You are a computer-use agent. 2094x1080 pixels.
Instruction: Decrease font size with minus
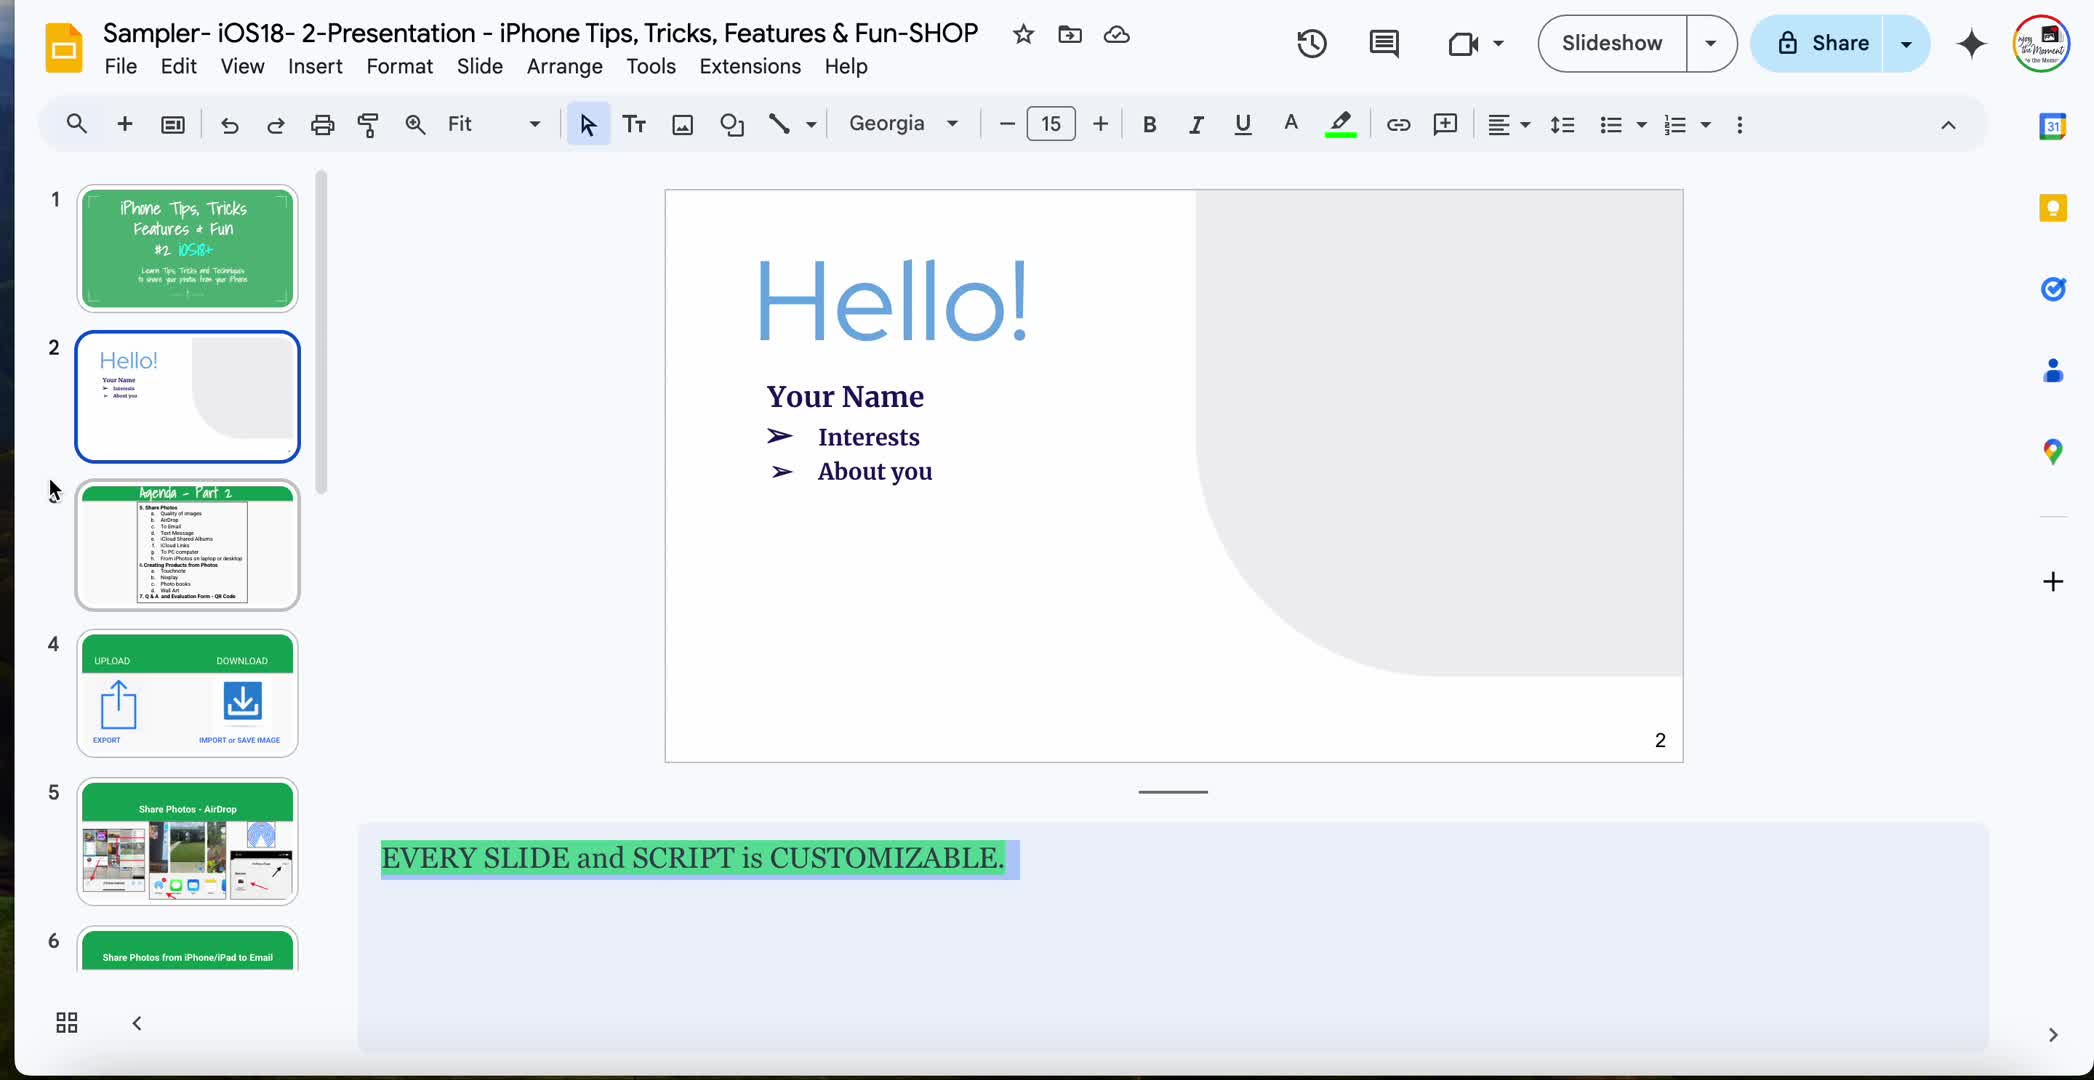pos(1007,124)
